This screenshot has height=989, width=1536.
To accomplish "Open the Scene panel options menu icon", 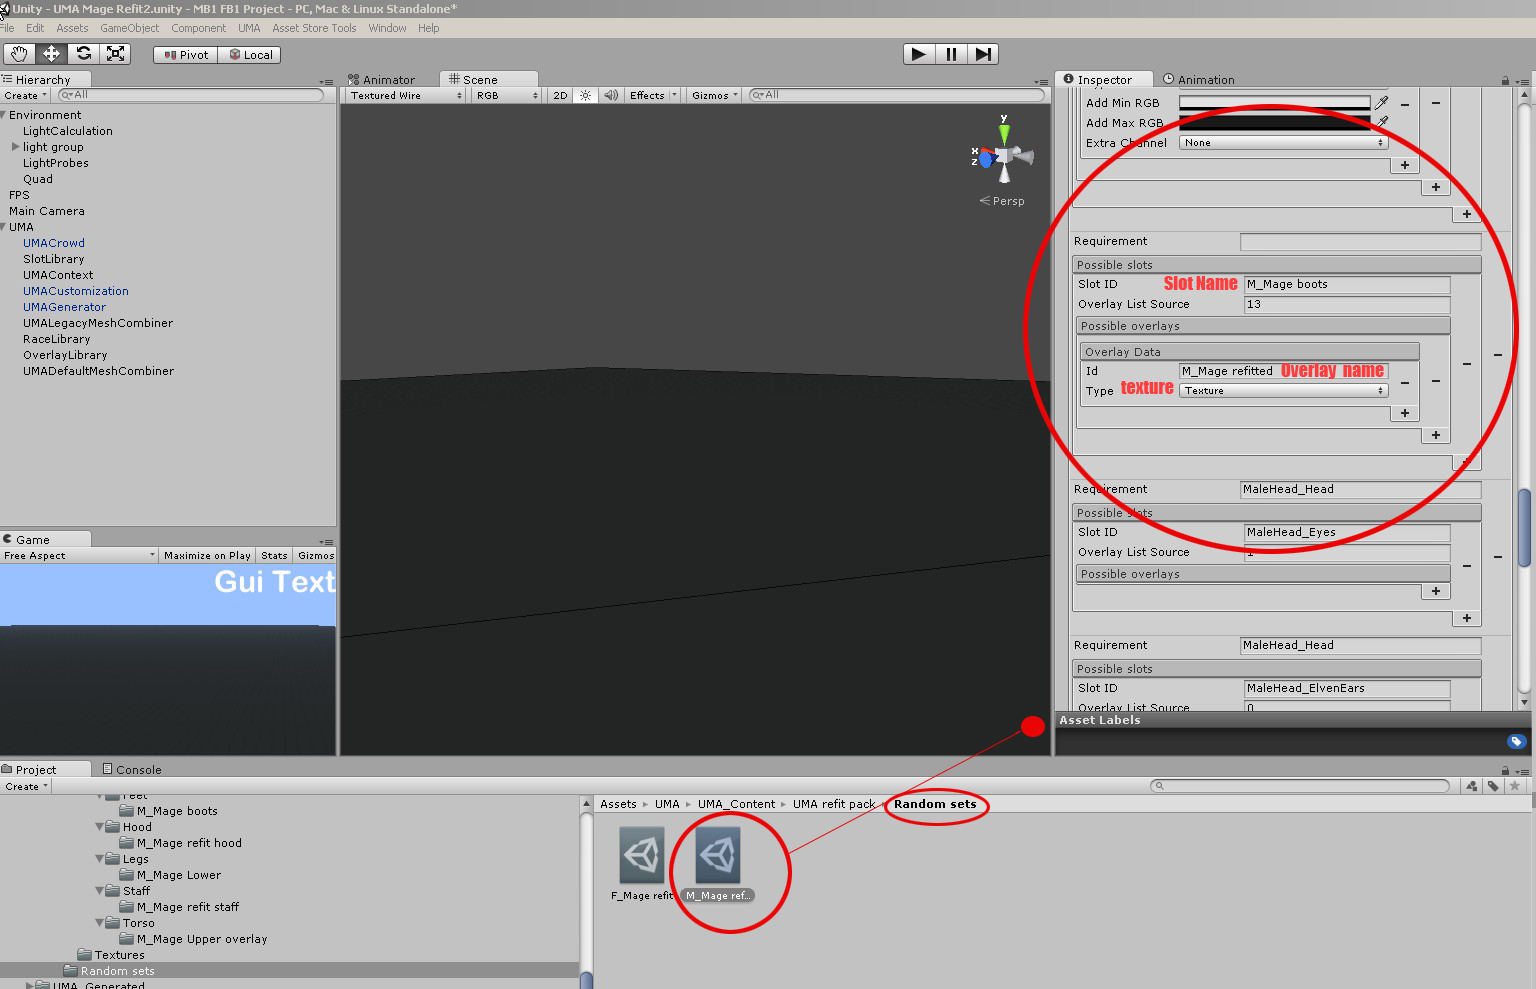I will click(x=1041, y=81).
